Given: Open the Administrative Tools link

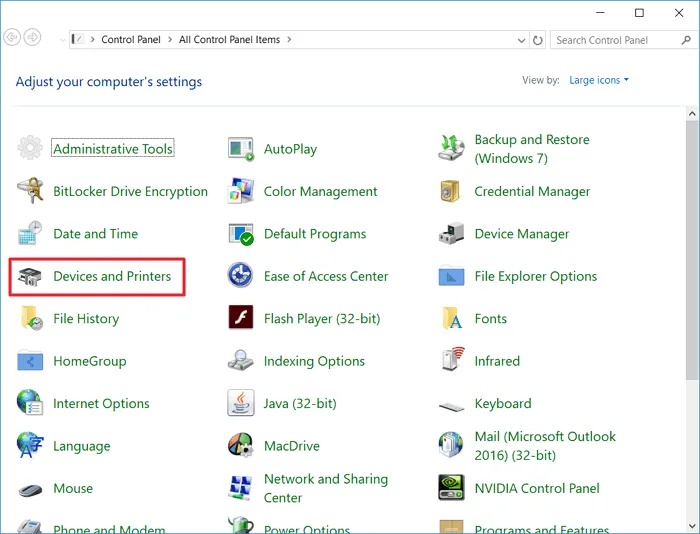Looking at the screenshot, I should tap(113, 149).
